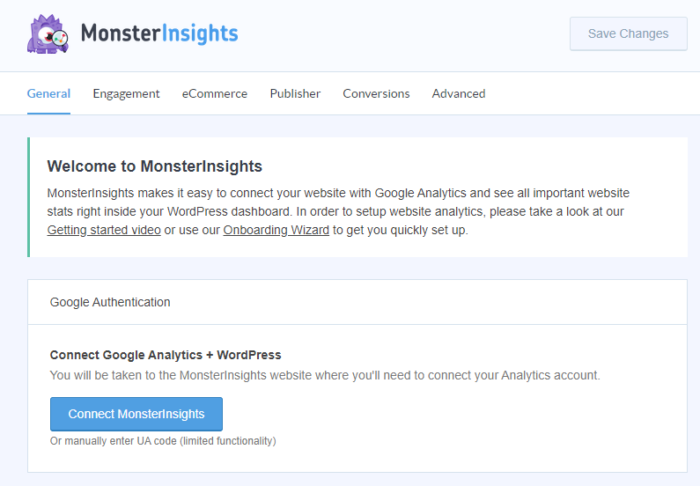Select the General tab
The height and width of the screenshot is (486, 700).
point(48,94)
